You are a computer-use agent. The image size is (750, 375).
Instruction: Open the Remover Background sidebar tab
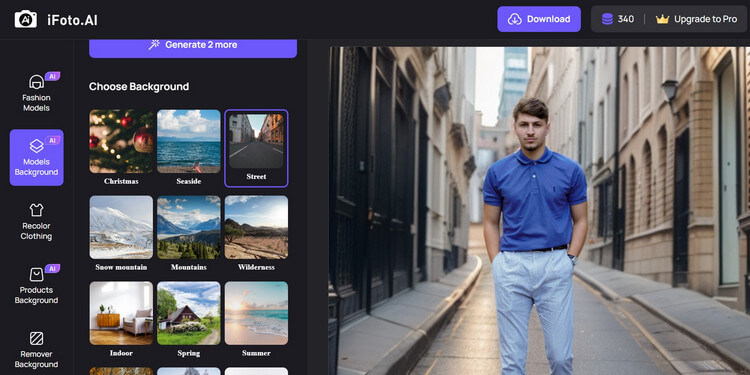coord(36,350)
